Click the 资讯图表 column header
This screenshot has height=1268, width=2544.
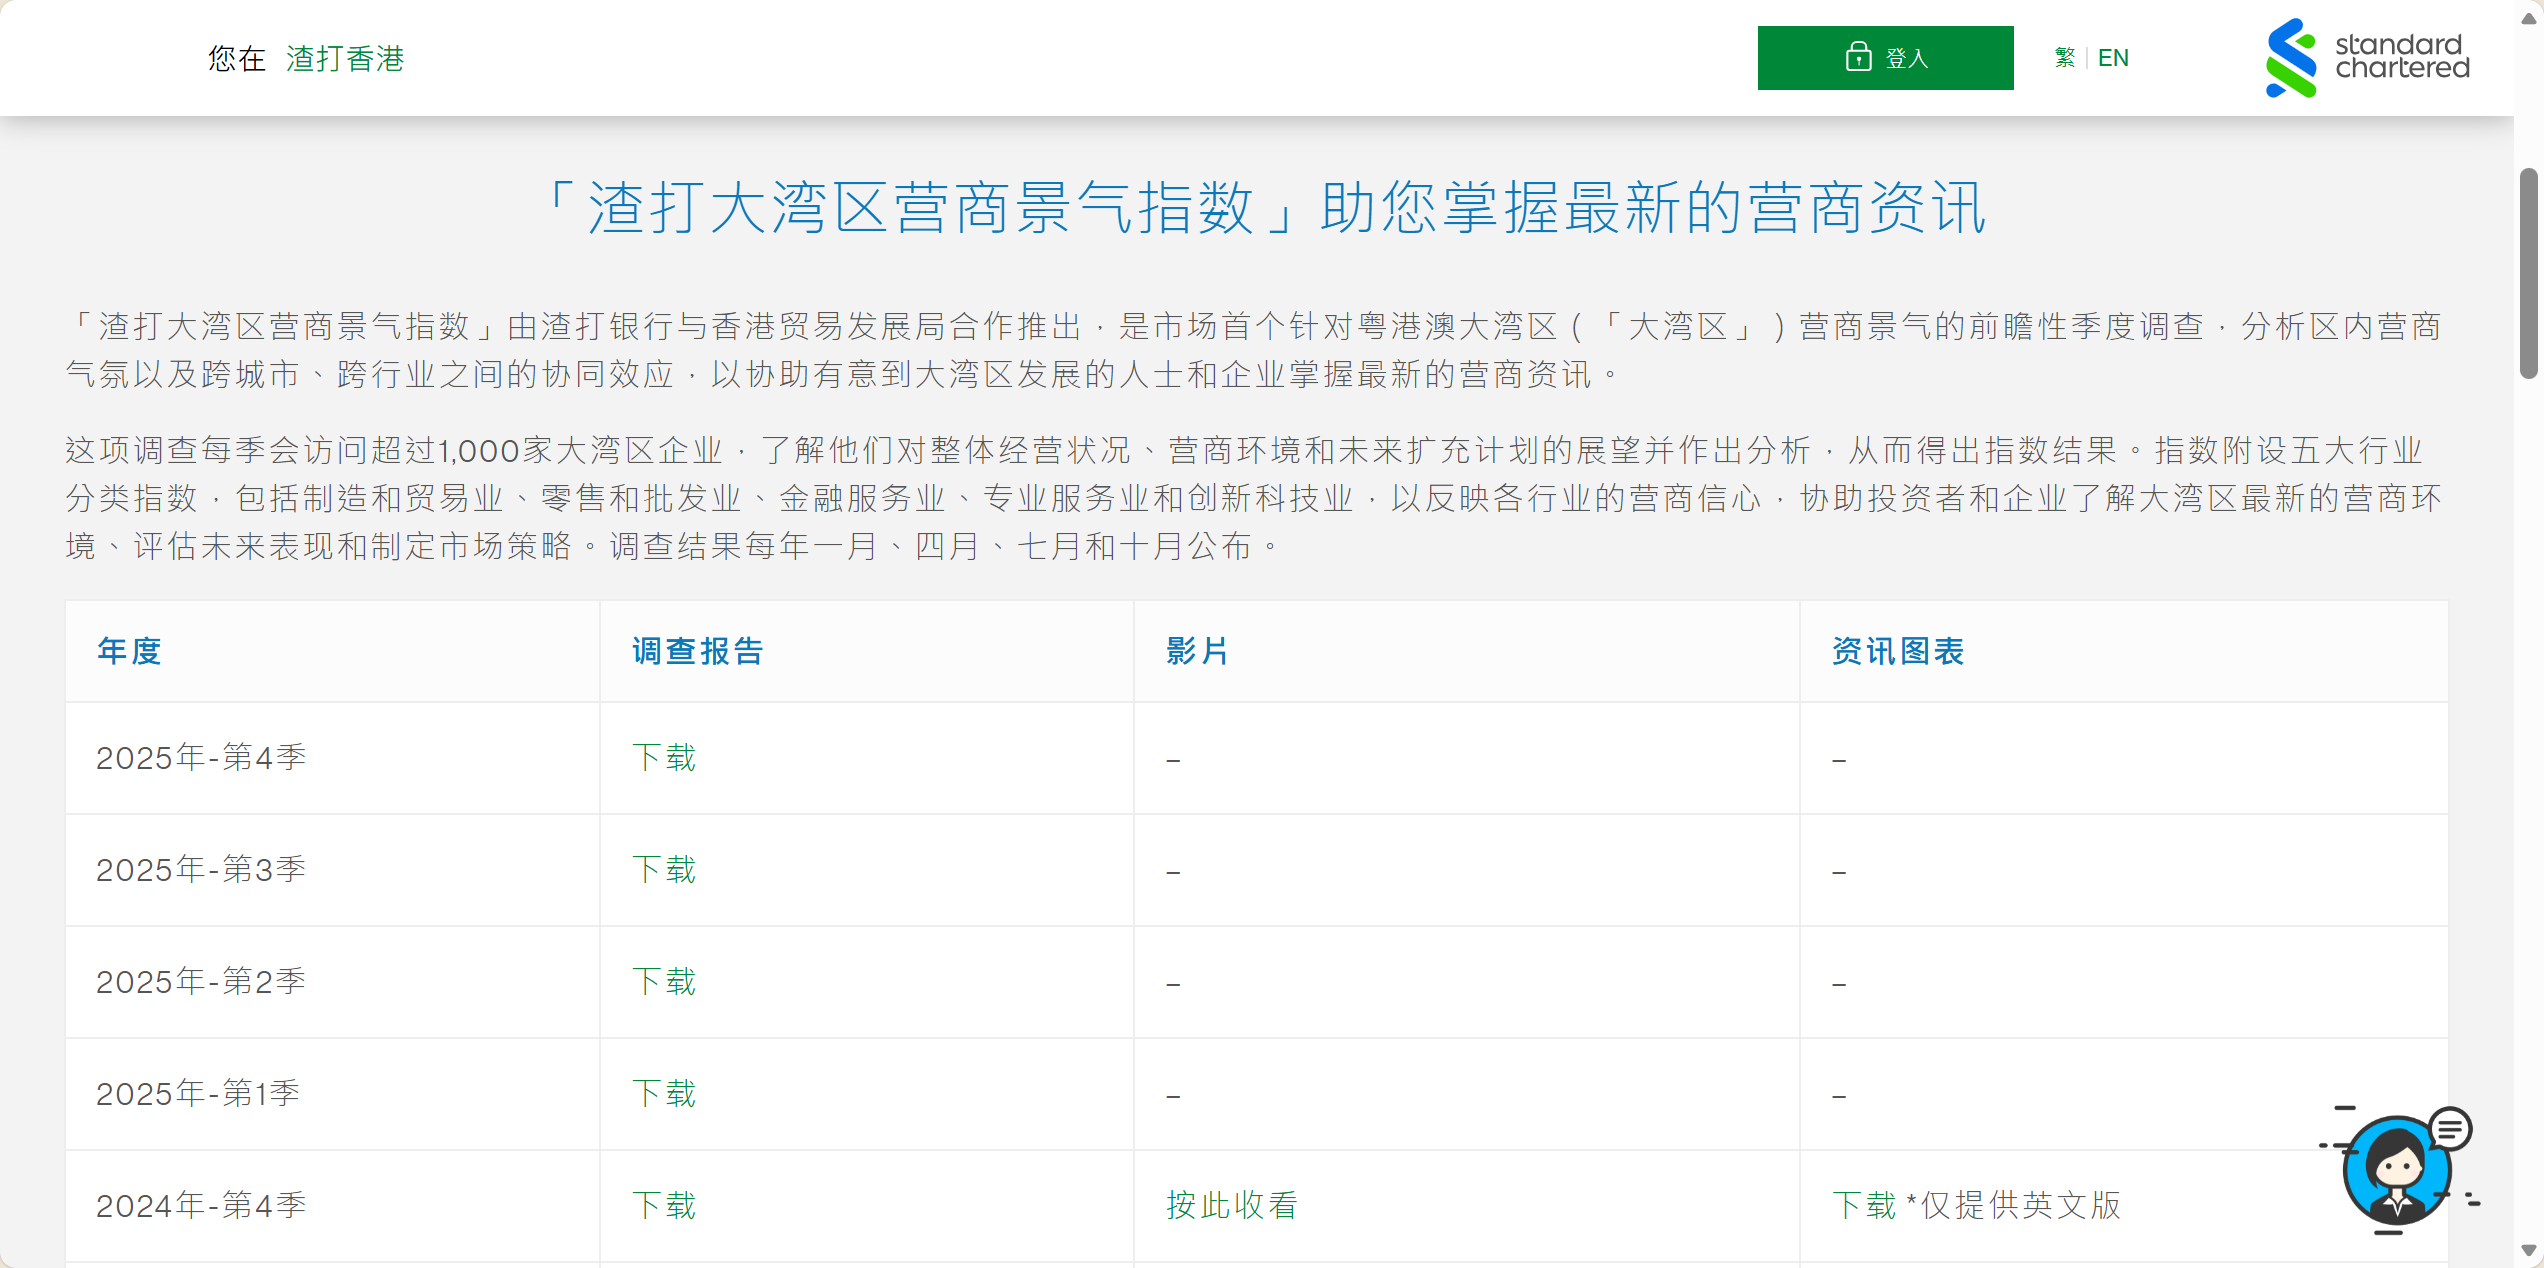[x=1897, y=651]
